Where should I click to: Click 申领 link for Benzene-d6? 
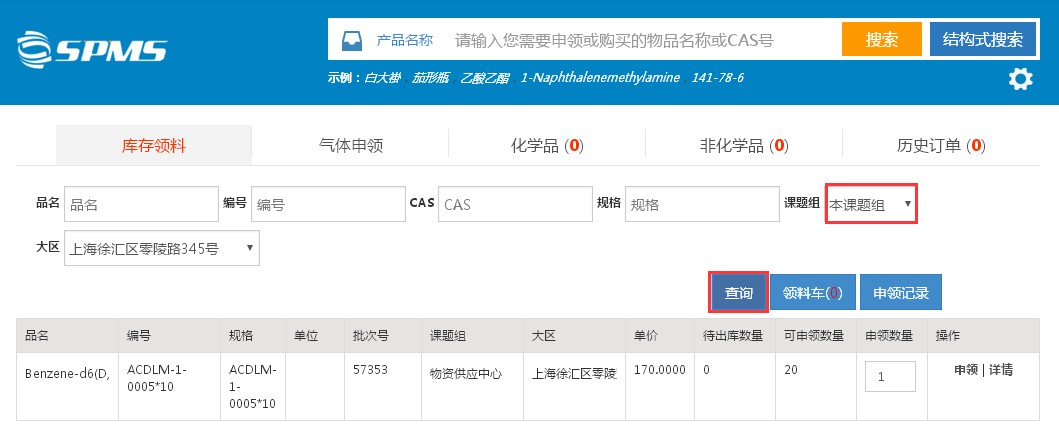click(966, 370)
